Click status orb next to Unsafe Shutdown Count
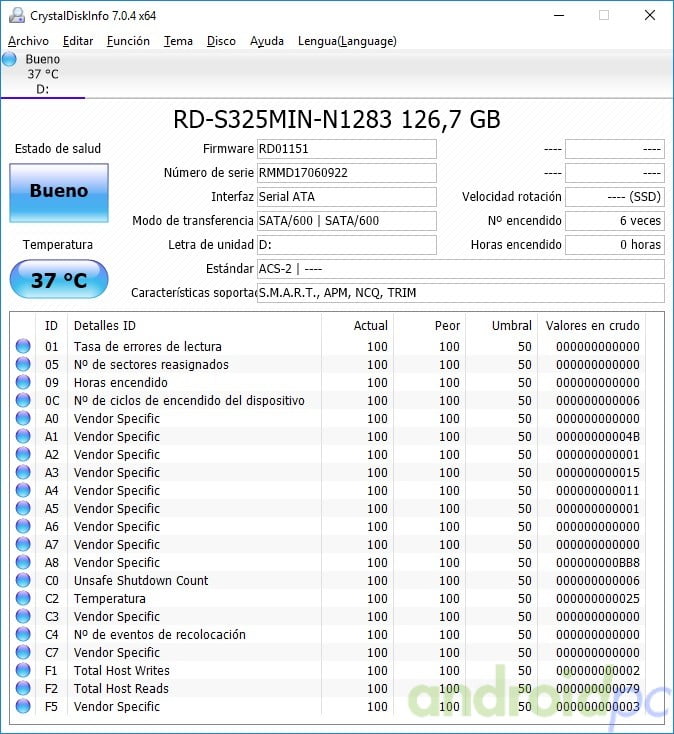Viewport: 674px width, 734px height. 23,581
